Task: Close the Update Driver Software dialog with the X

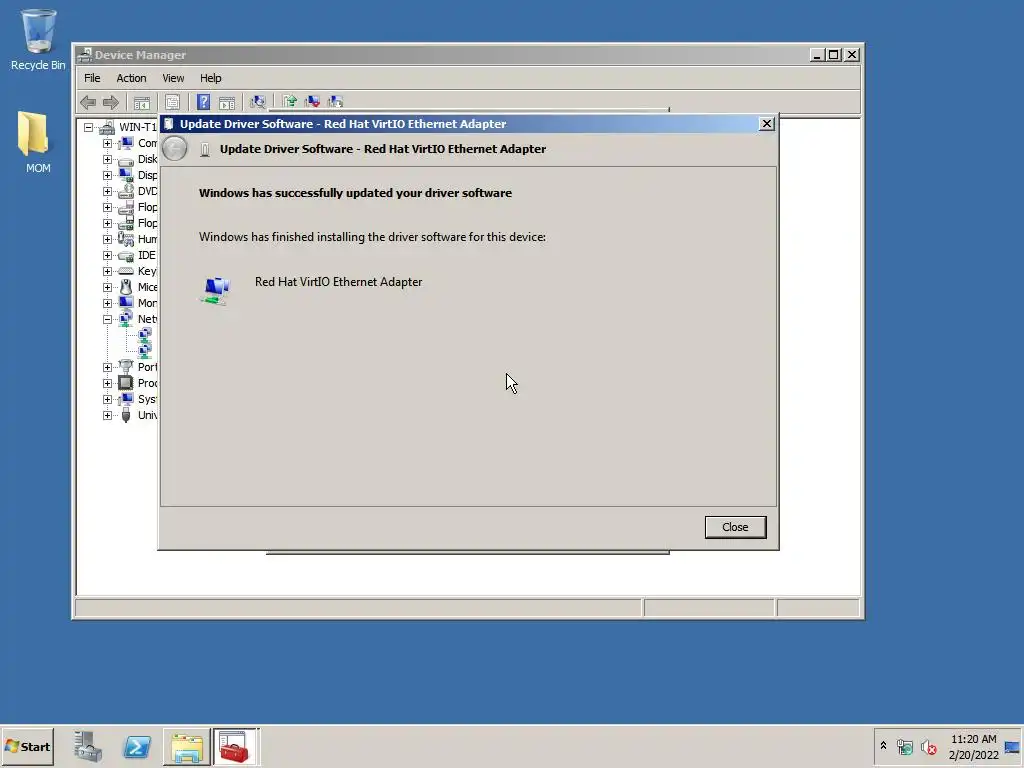Action: pos(767,123)
